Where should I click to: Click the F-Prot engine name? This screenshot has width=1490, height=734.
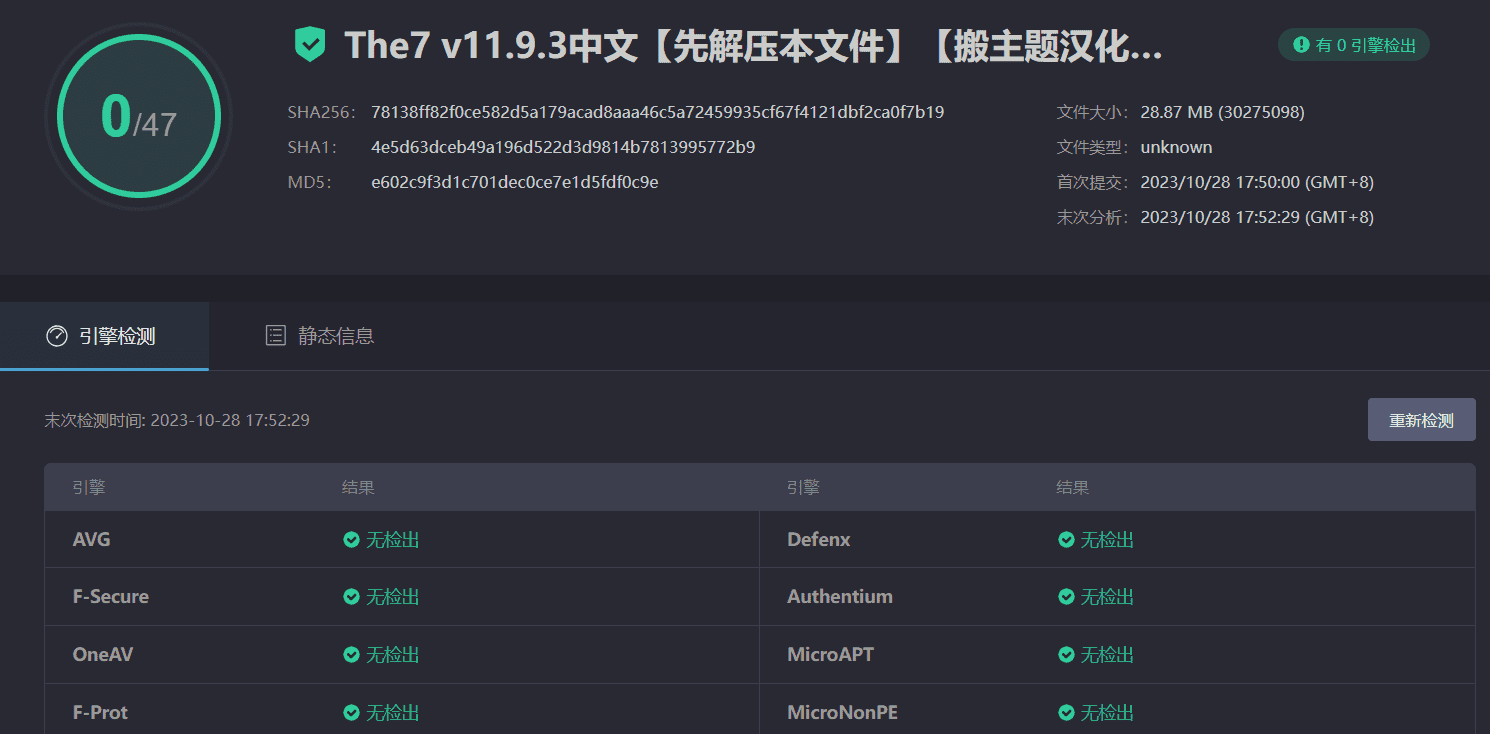point(100,713)
